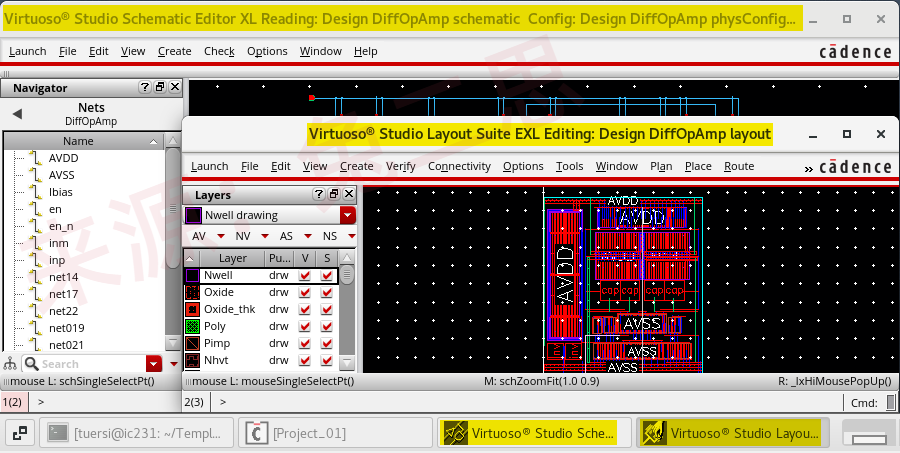Open the AV dropdown arrow

coord(221,236)
